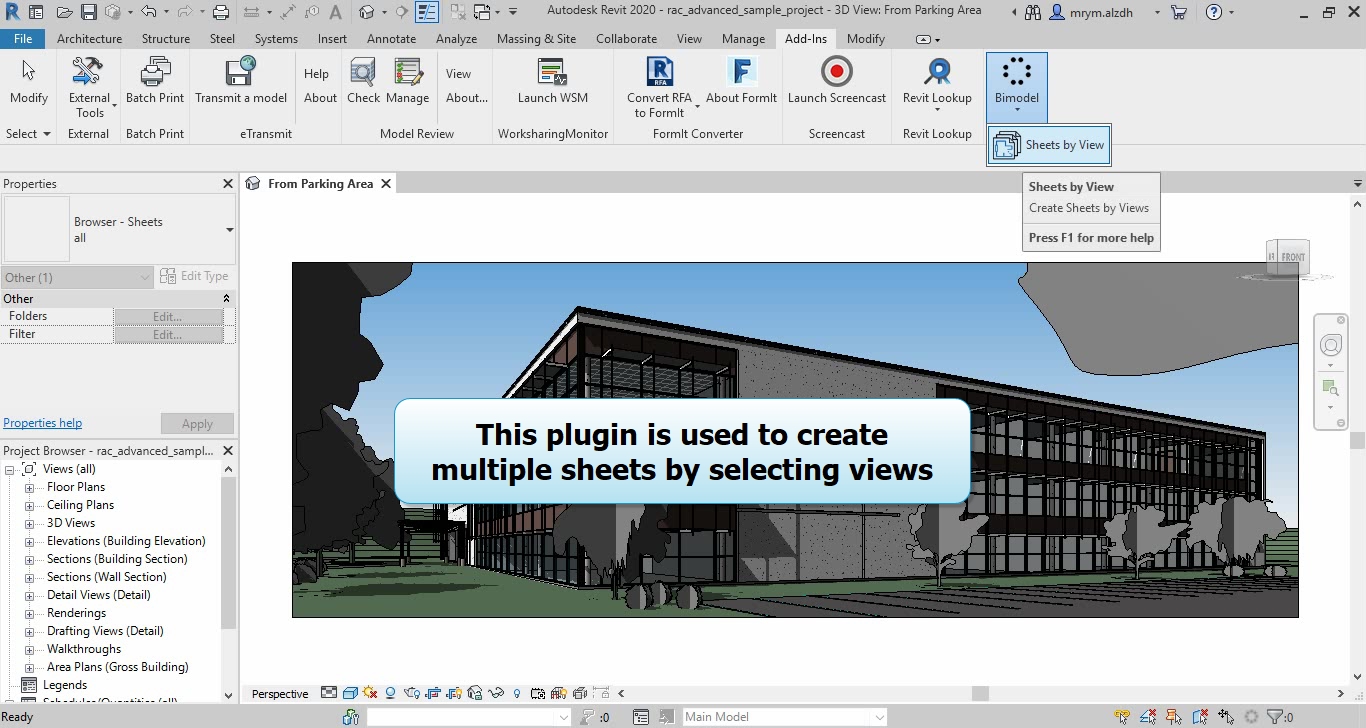1366x728 pixels.
Task: Expand the Floor Plans tree node
Action: click(x=30, y=488)
